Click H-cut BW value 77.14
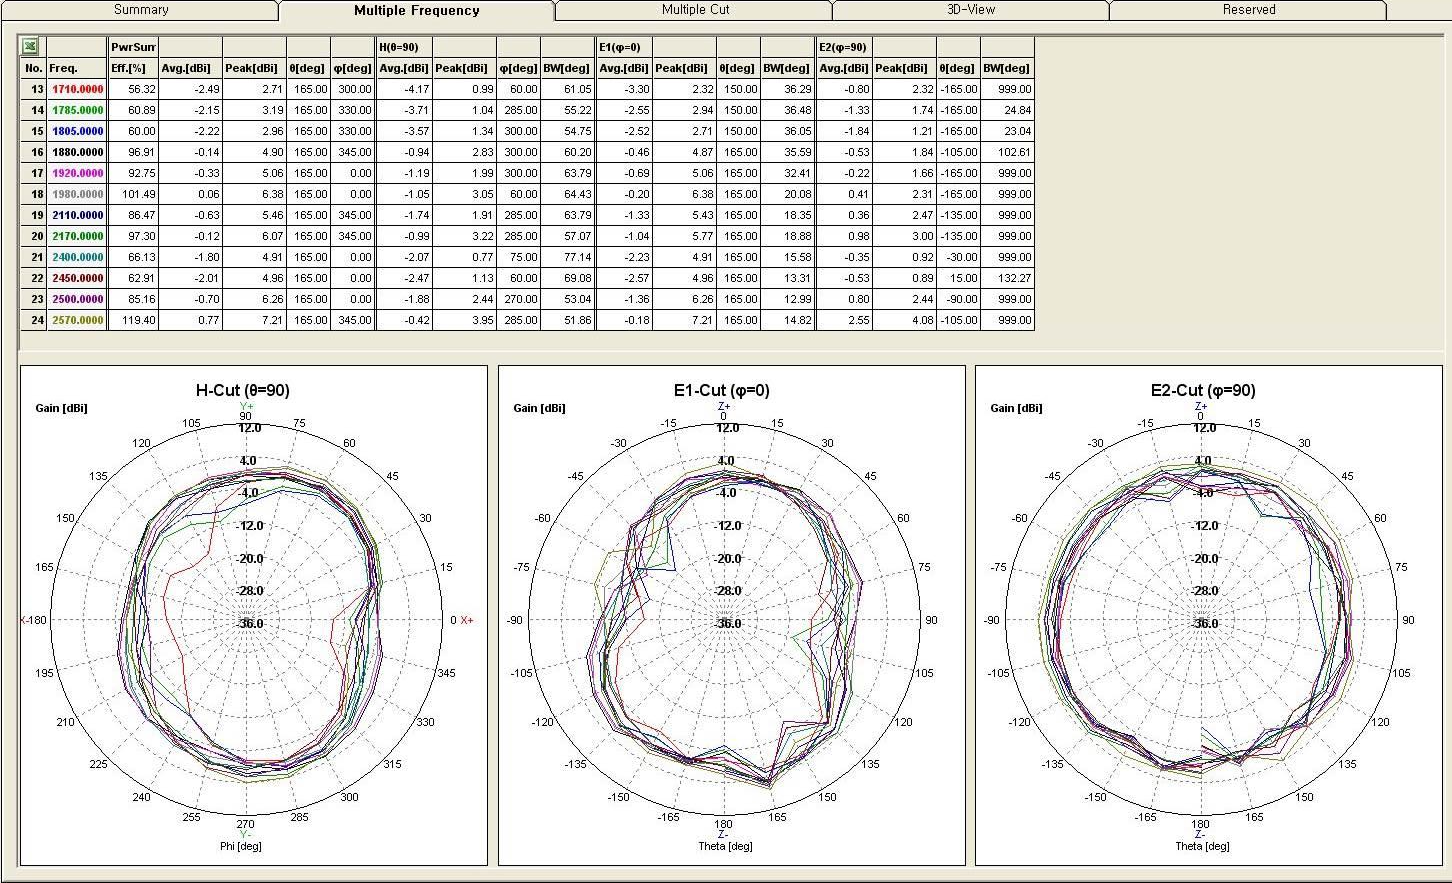 point(567,257)
